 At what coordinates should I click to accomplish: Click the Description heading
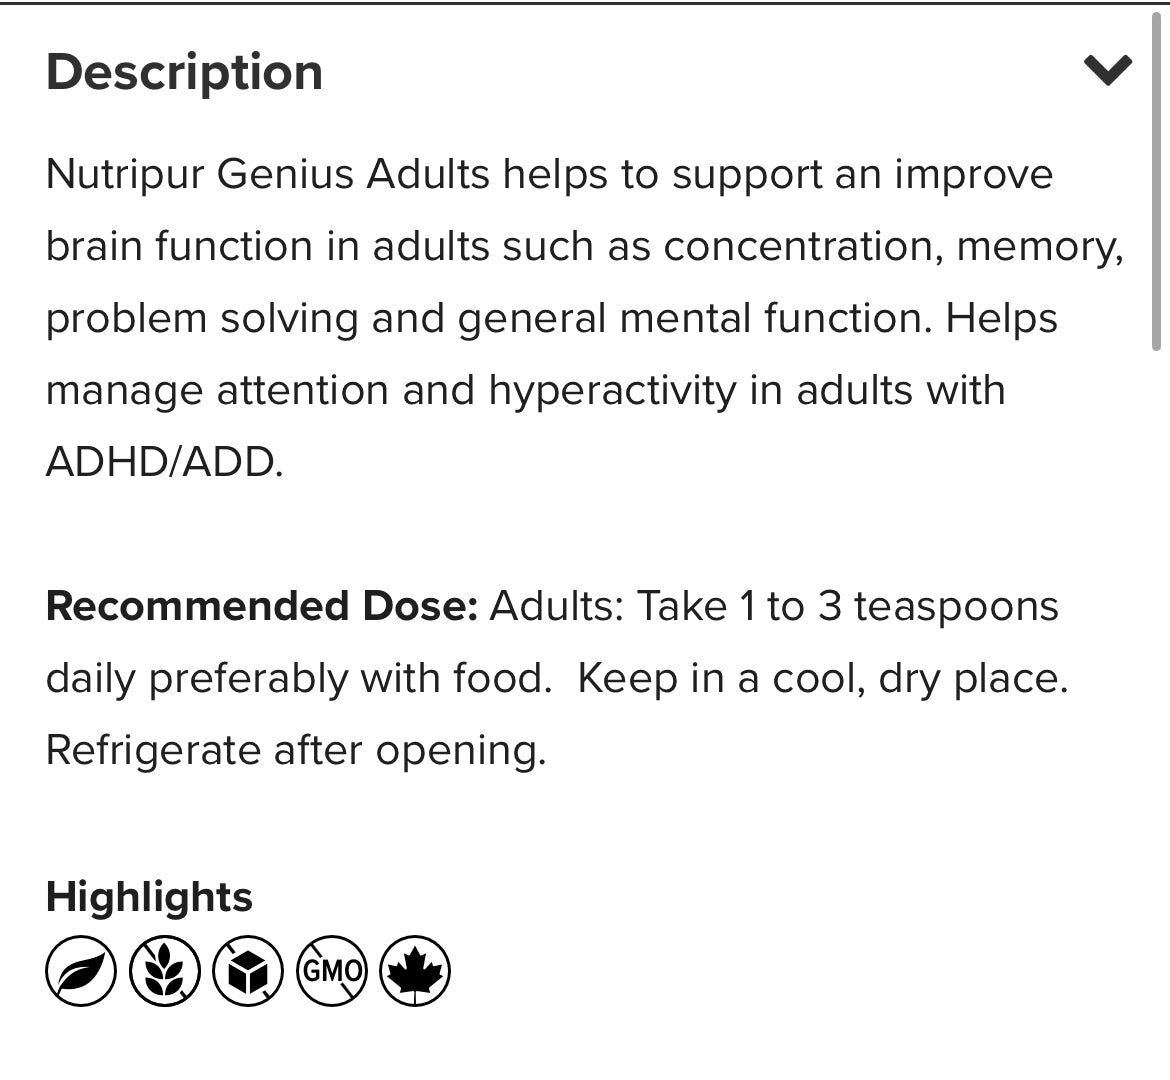(185, 72)
